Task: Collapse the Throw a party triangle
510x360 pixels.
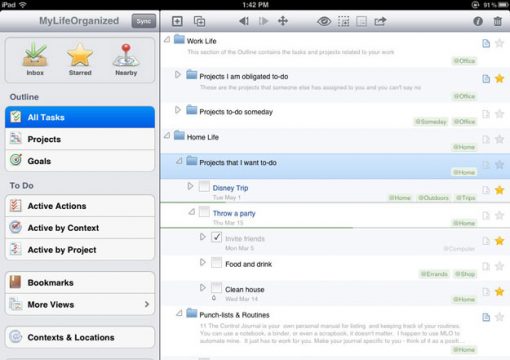Action: [192, 212]
